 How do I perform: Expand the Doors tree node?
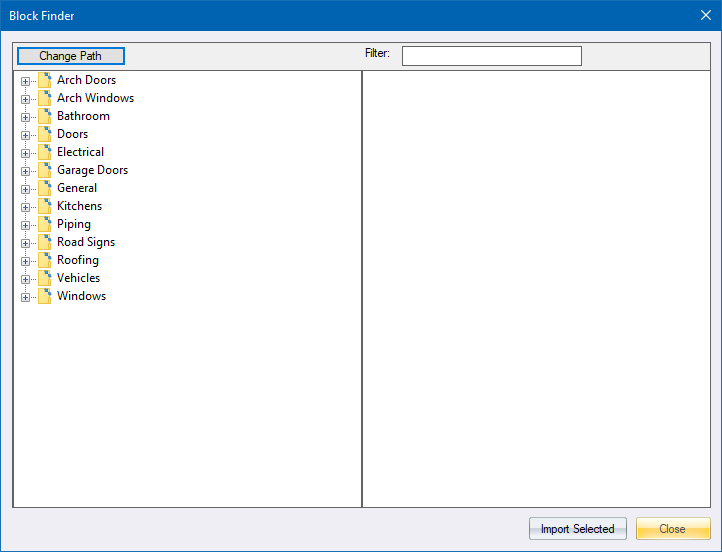pyautogui.click(x=26, y=135)
